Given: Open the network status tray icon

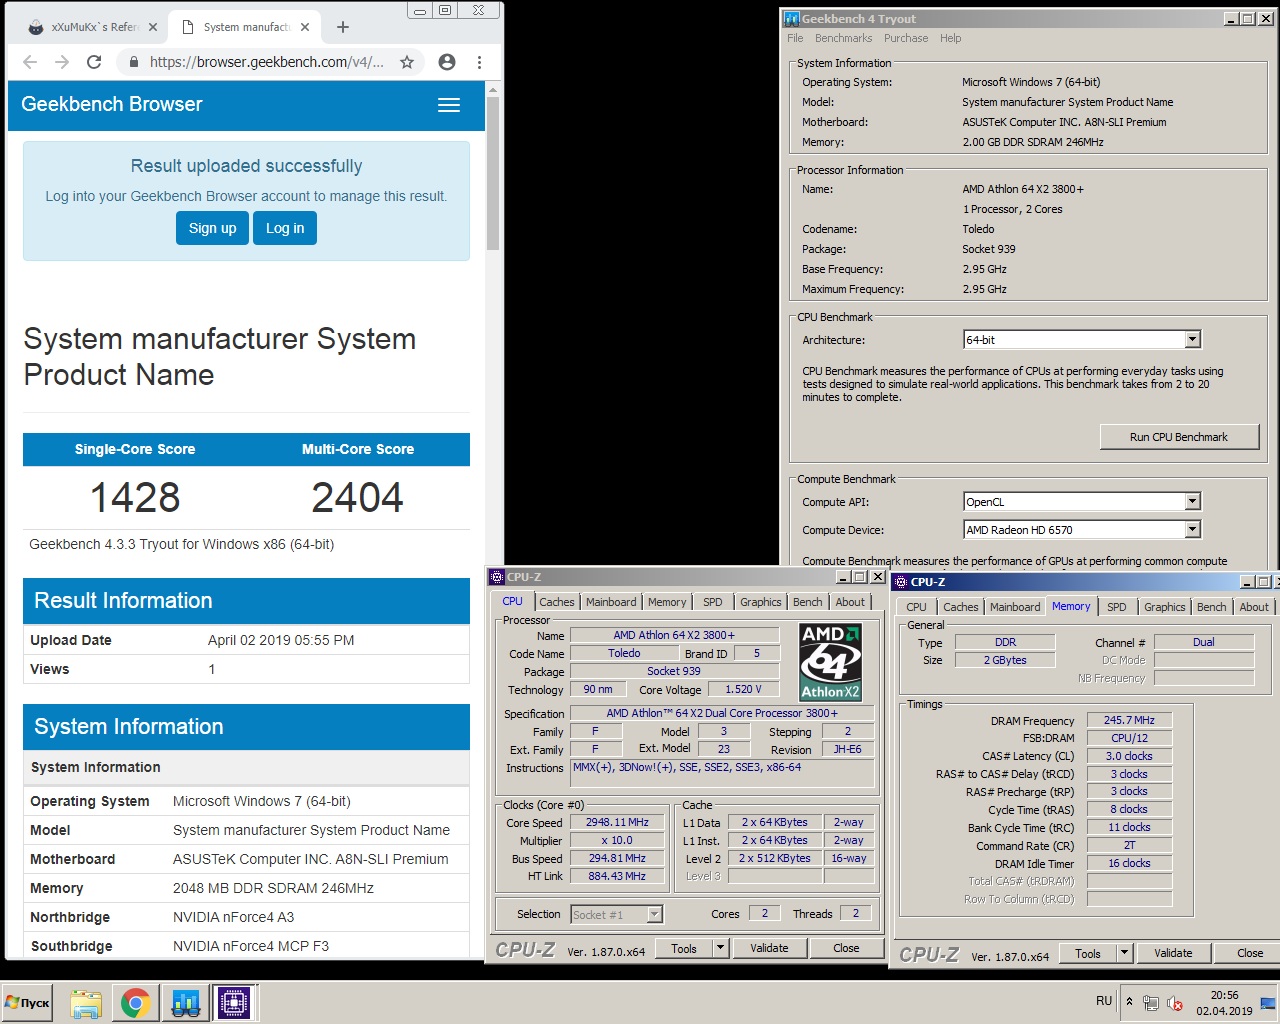Looking at the screenshot, I should [x=1151, y=1003].
